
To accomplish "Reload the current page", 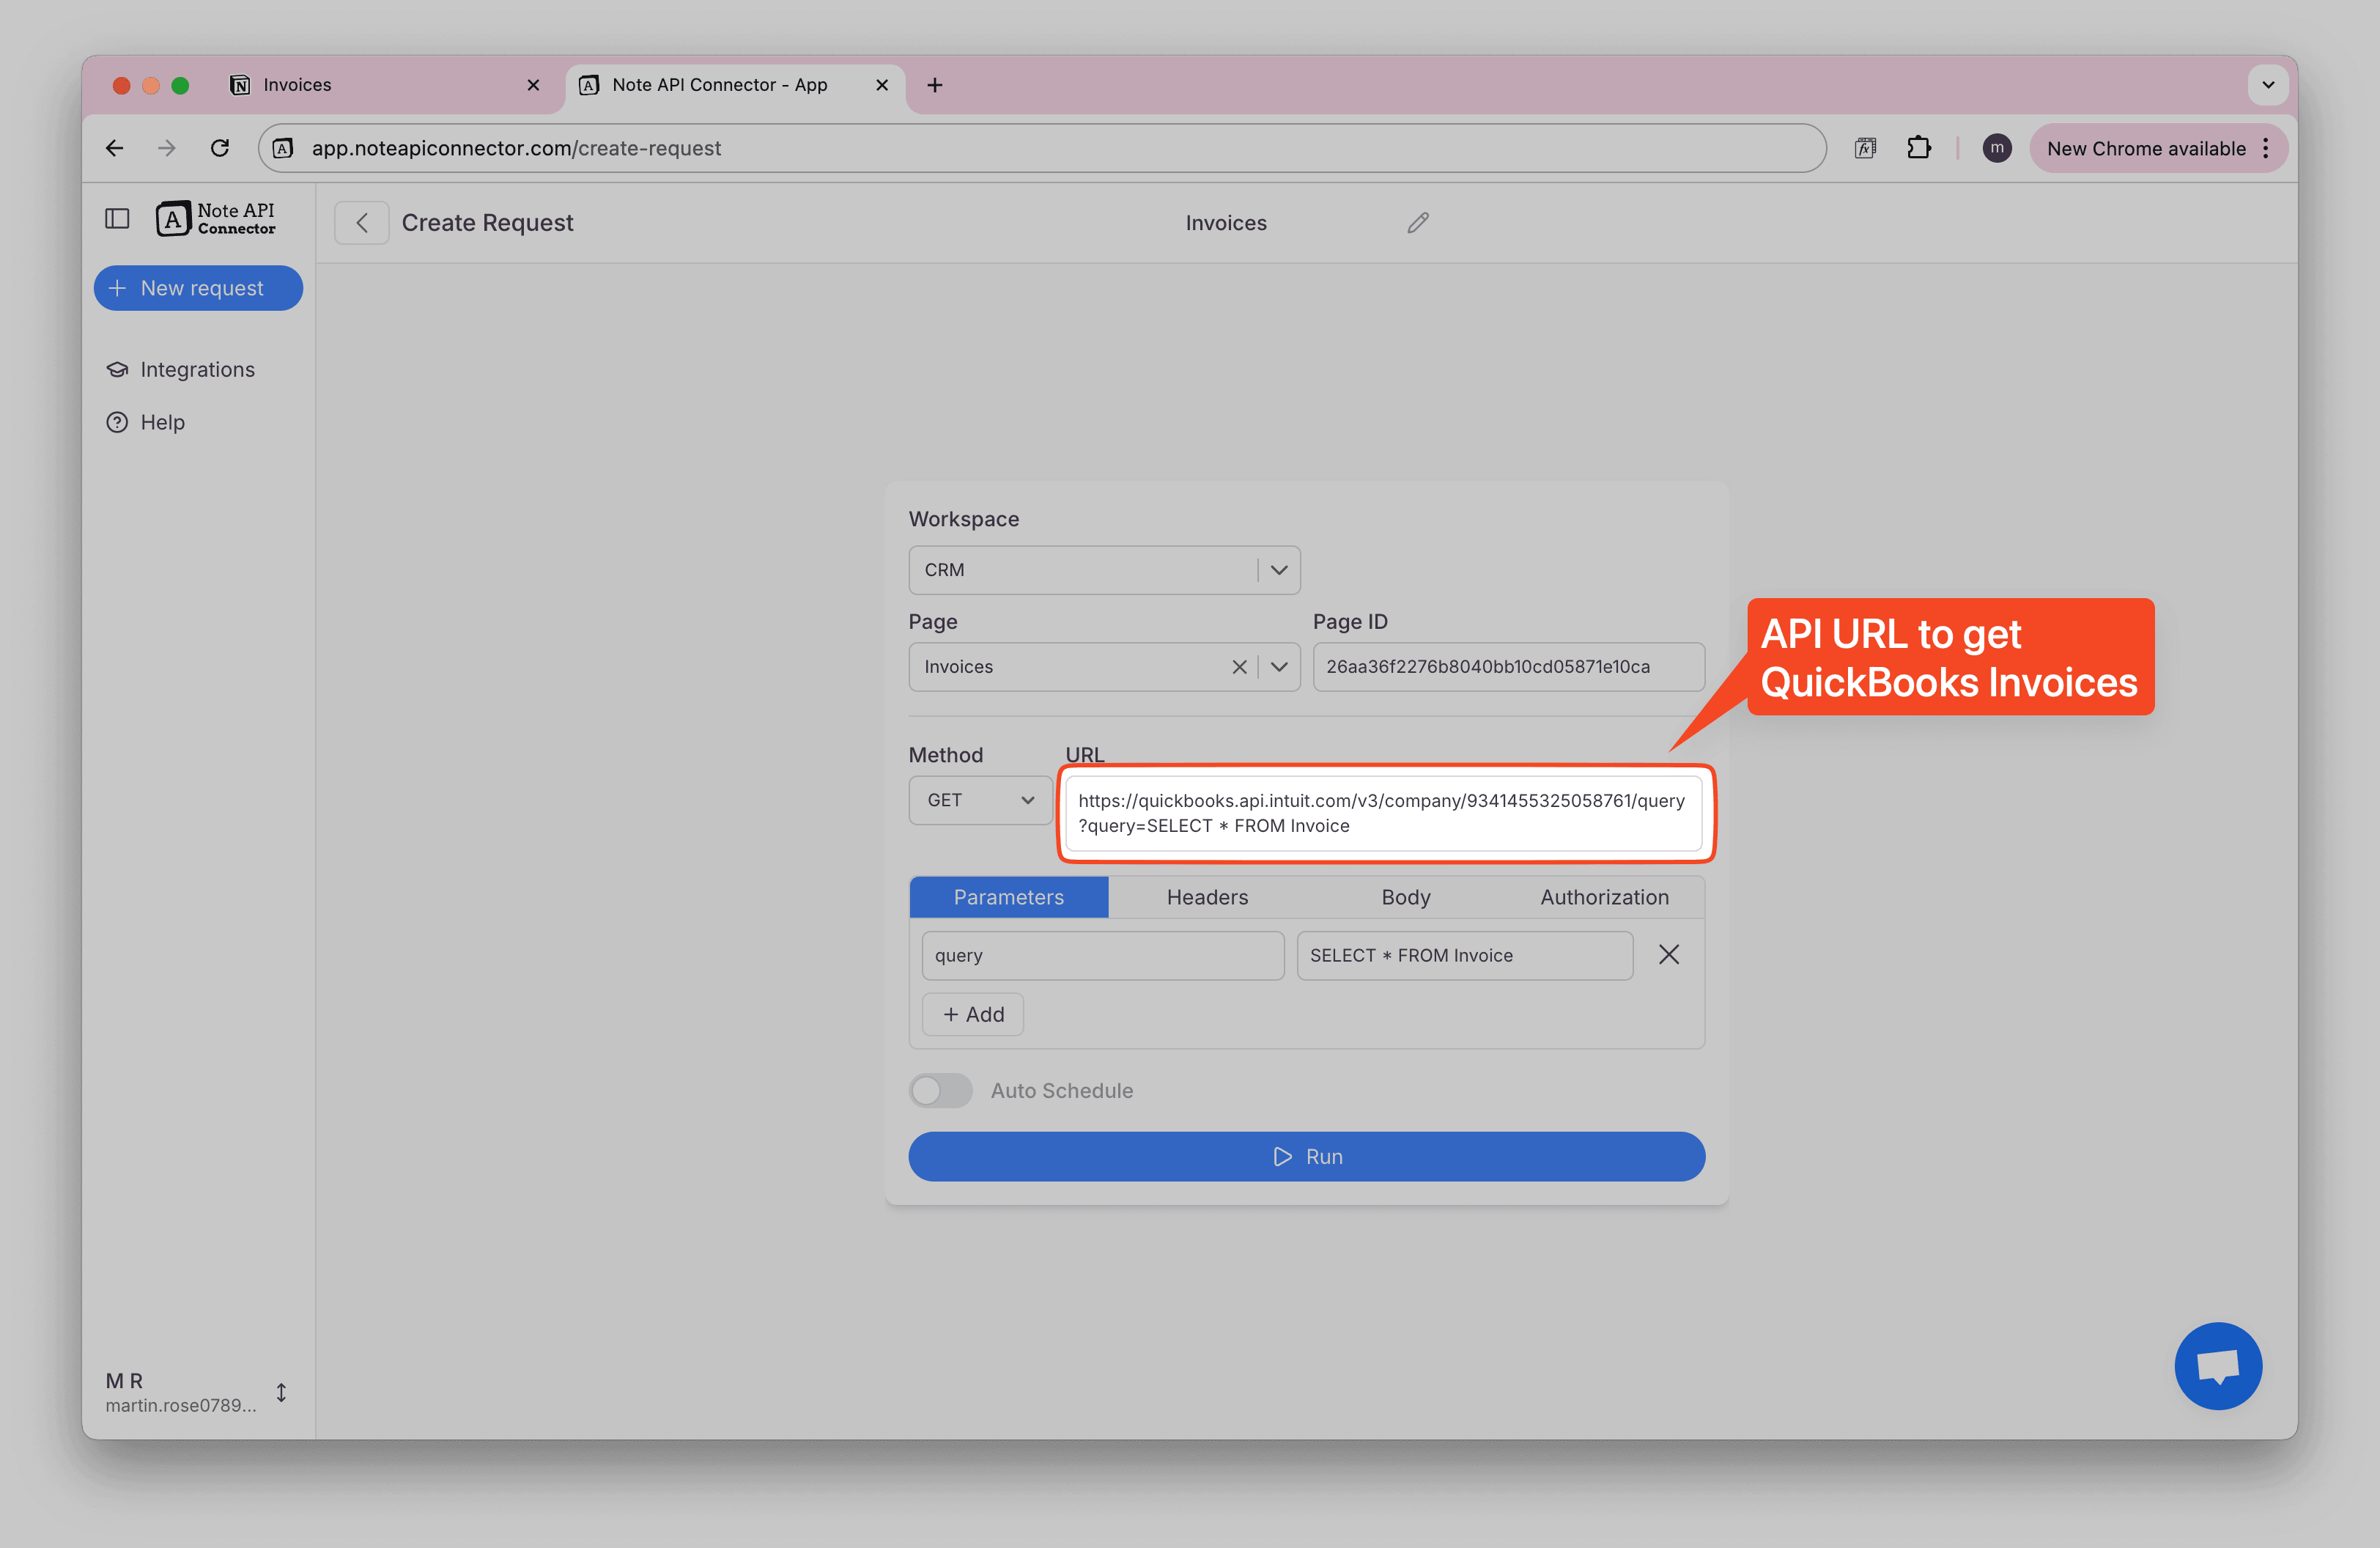I will 220,148.
